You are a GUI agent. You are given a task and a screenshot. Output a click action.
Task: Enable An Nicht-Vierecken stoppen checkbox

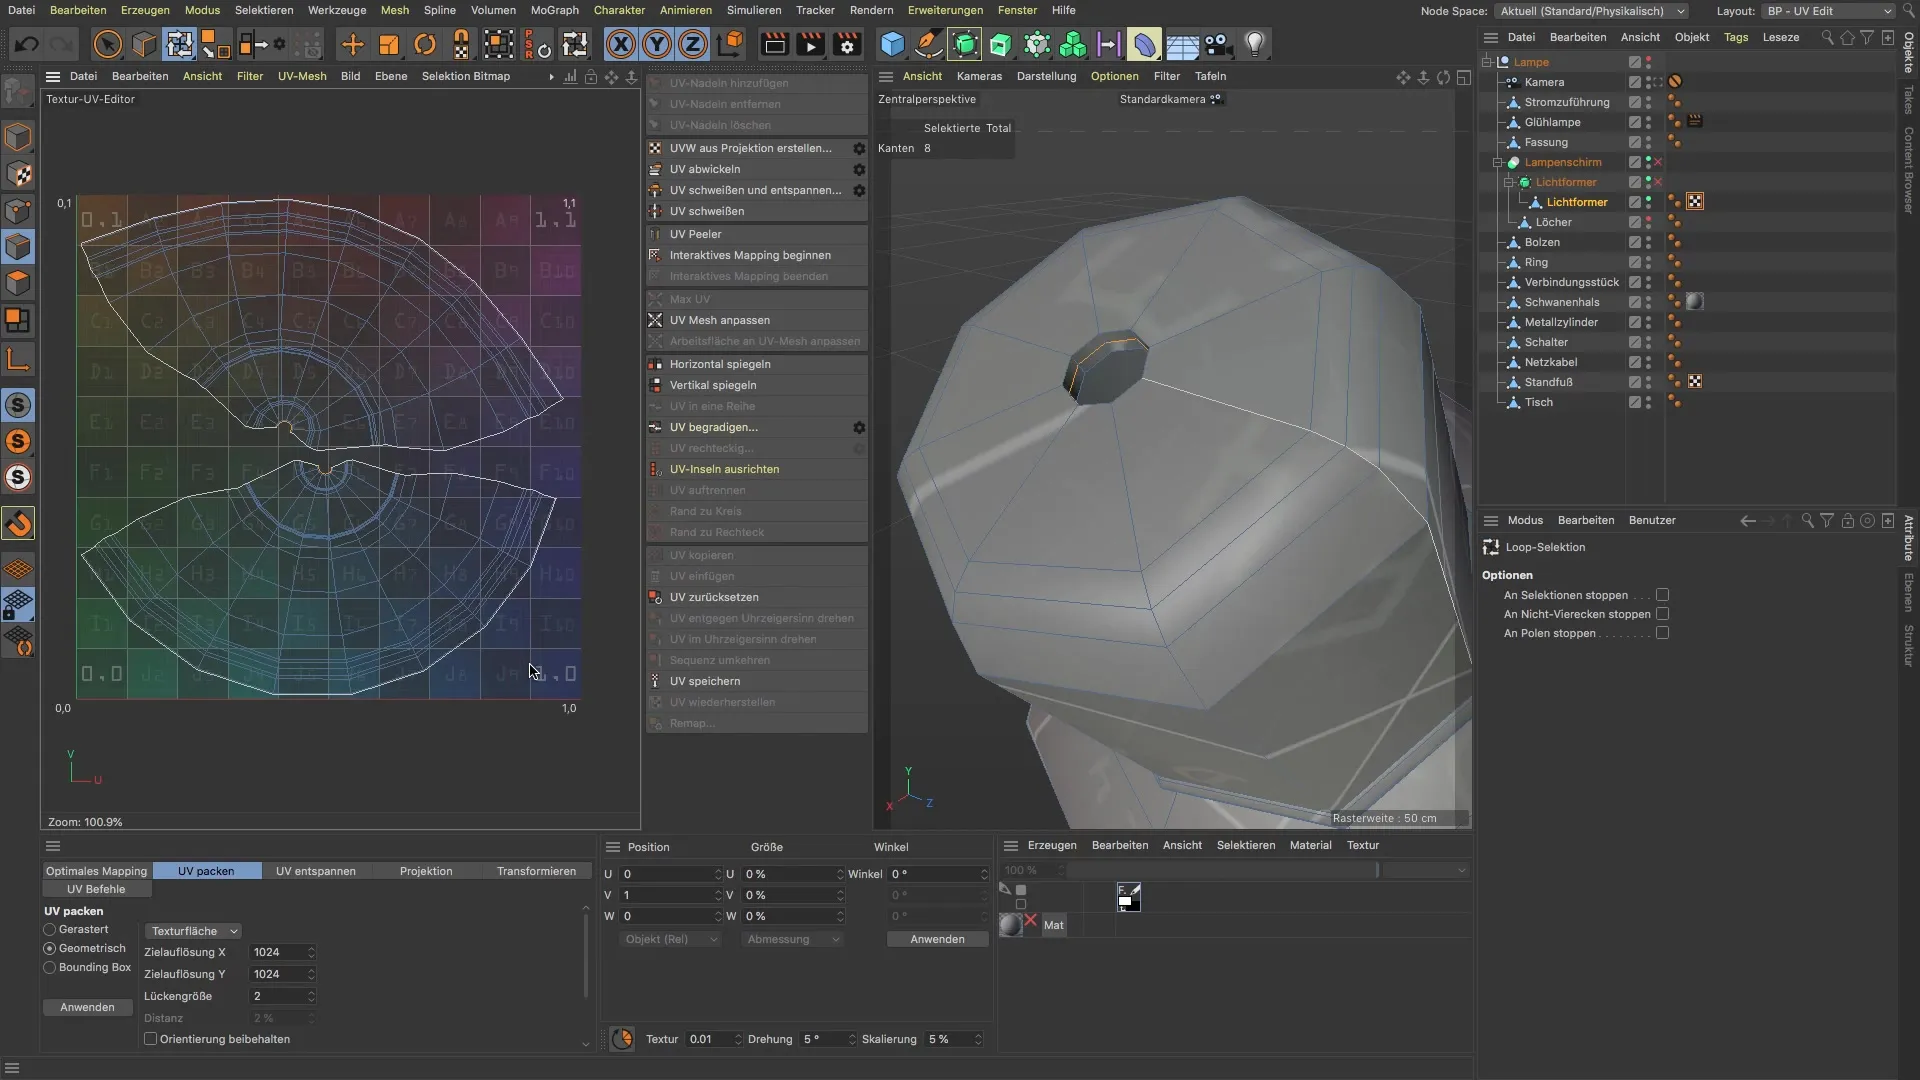tap(1662, 614)
